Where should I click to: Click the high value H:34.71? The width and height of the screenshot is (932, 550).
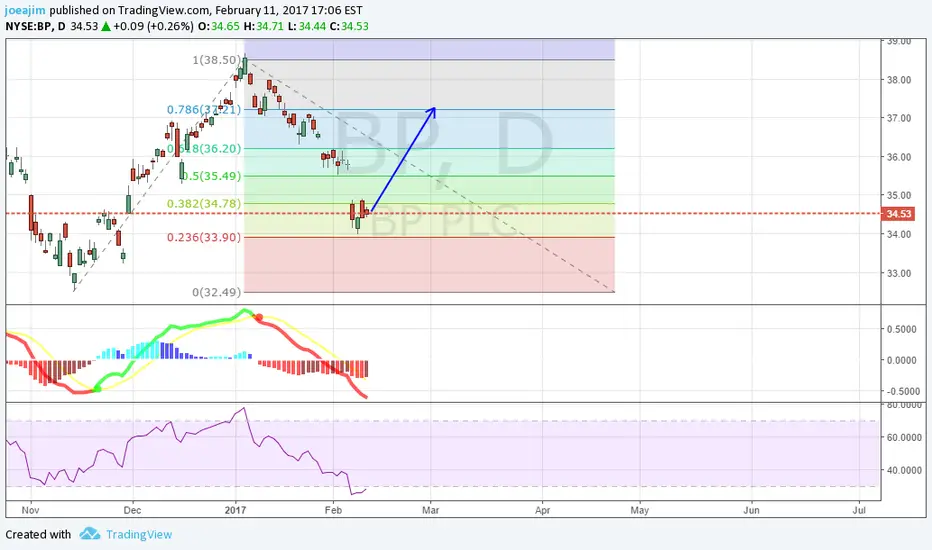pyautogui.click(x=263, y=26)
